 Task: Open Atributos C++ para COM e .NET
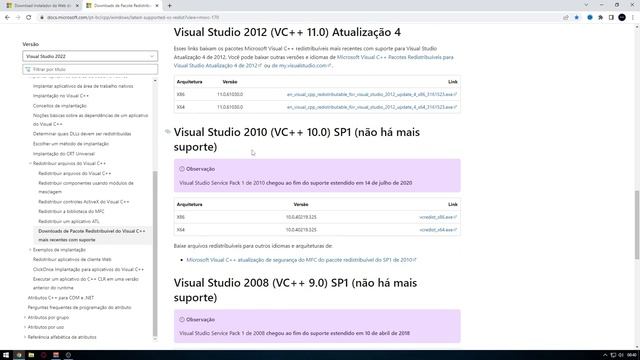[x=60, y=298]
